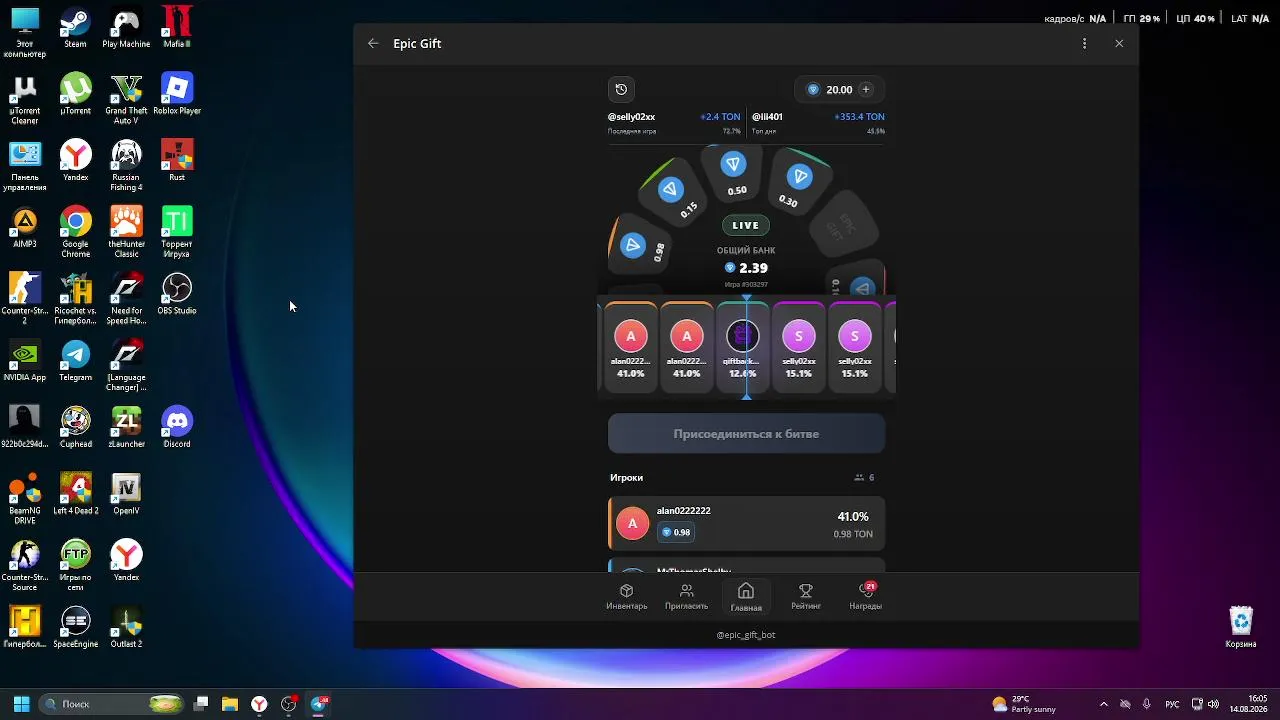Select the 0.50 TON bet tile
Viewport: 1280px width, 720px height.
[x=735, y=173]
